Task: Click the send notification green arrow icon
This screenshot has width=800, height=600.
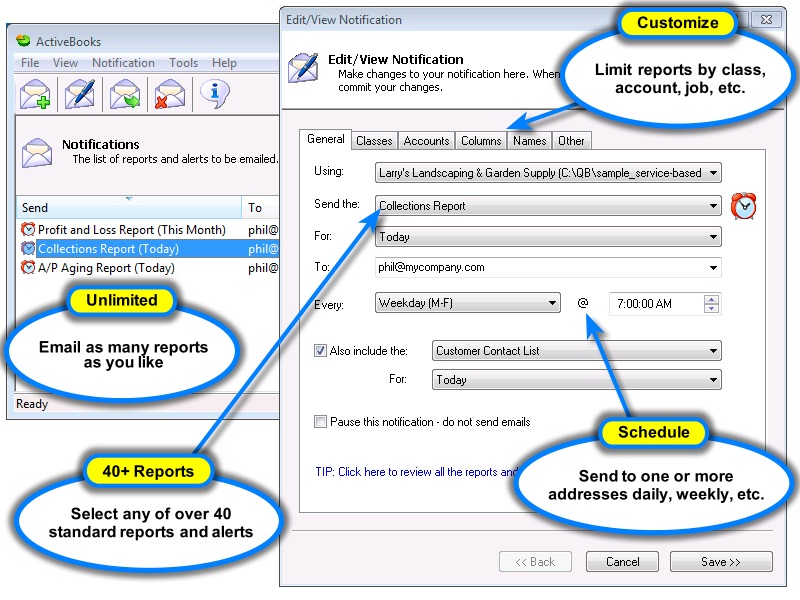Action: pyautogui.click(x=124, y=94)
